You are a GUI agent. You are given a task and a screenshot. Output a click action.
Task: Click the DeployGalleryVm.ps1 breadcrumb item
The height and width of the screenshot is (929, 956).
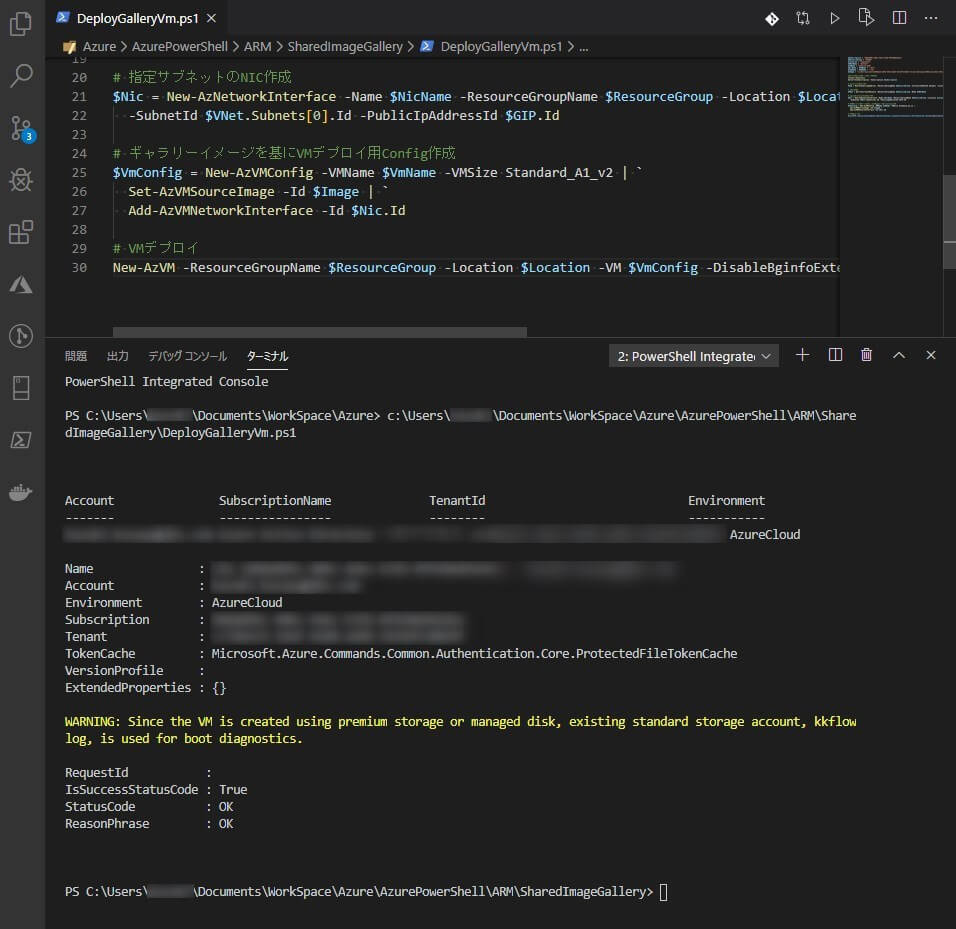pyautogui.click(x=501, y=46)
